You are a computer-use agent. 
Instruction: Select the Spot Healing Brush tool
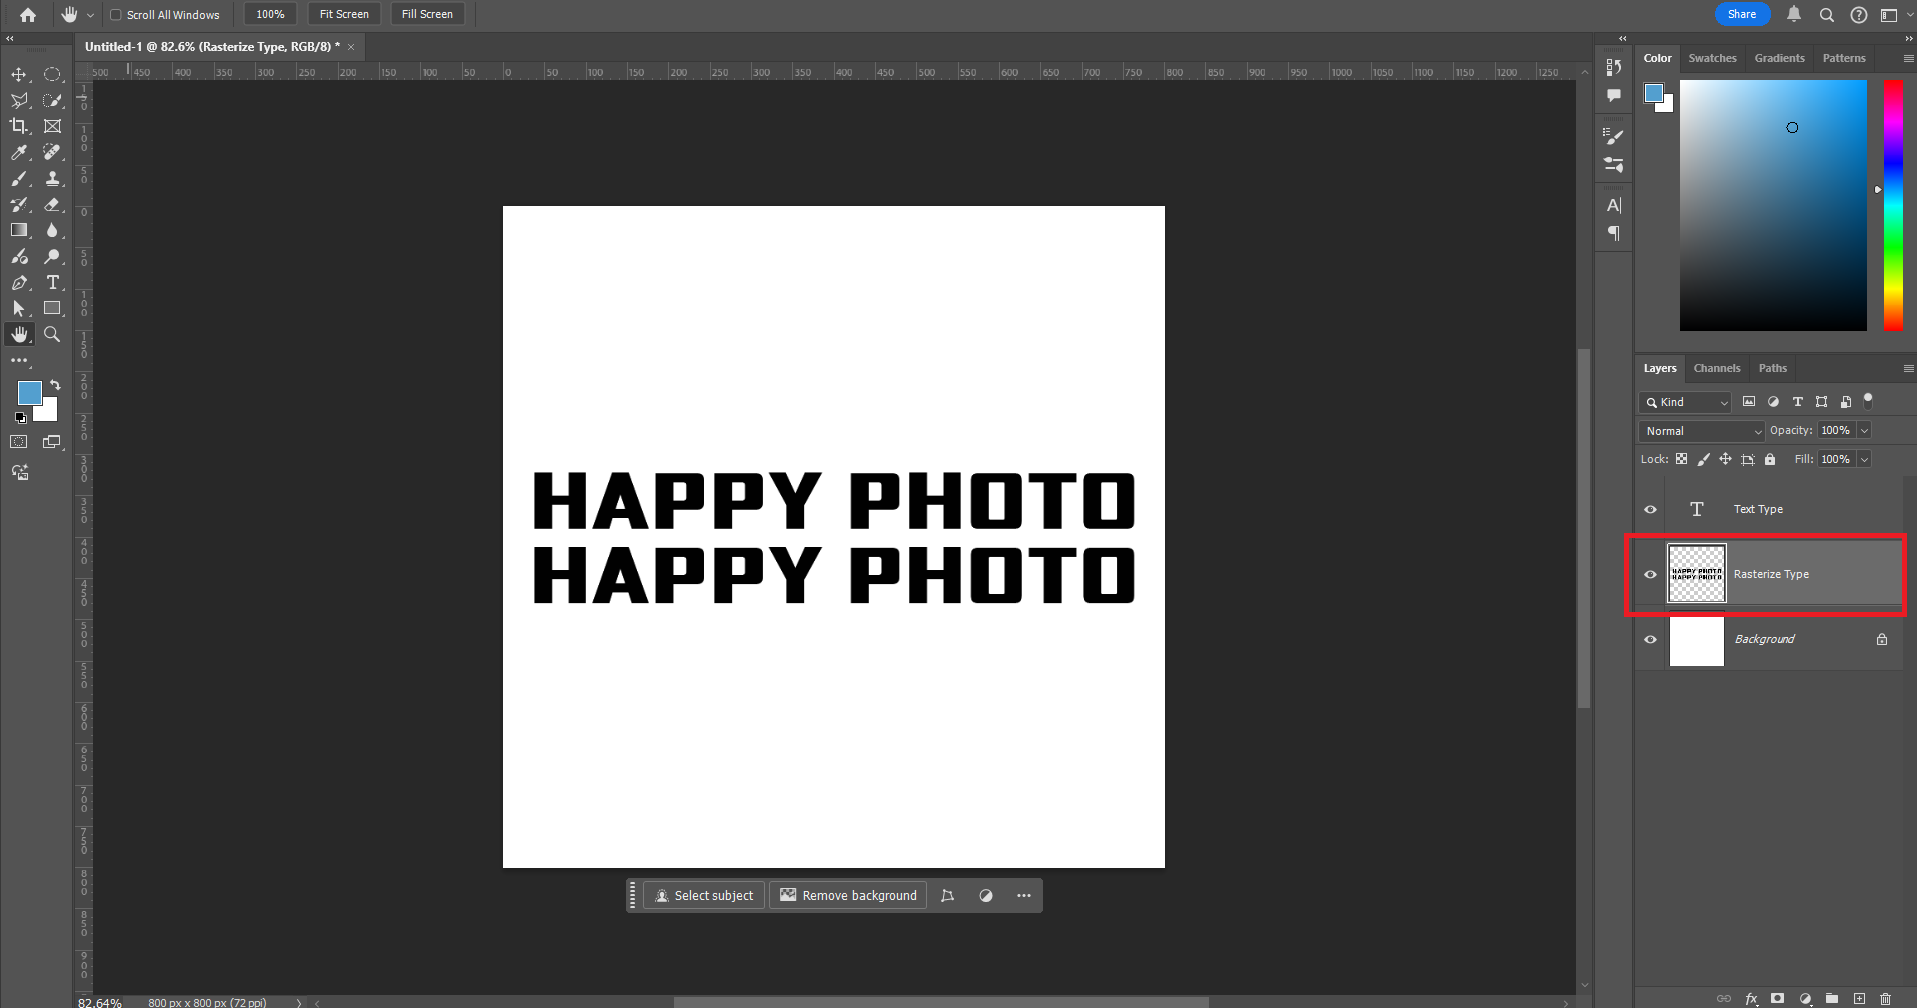52,153
